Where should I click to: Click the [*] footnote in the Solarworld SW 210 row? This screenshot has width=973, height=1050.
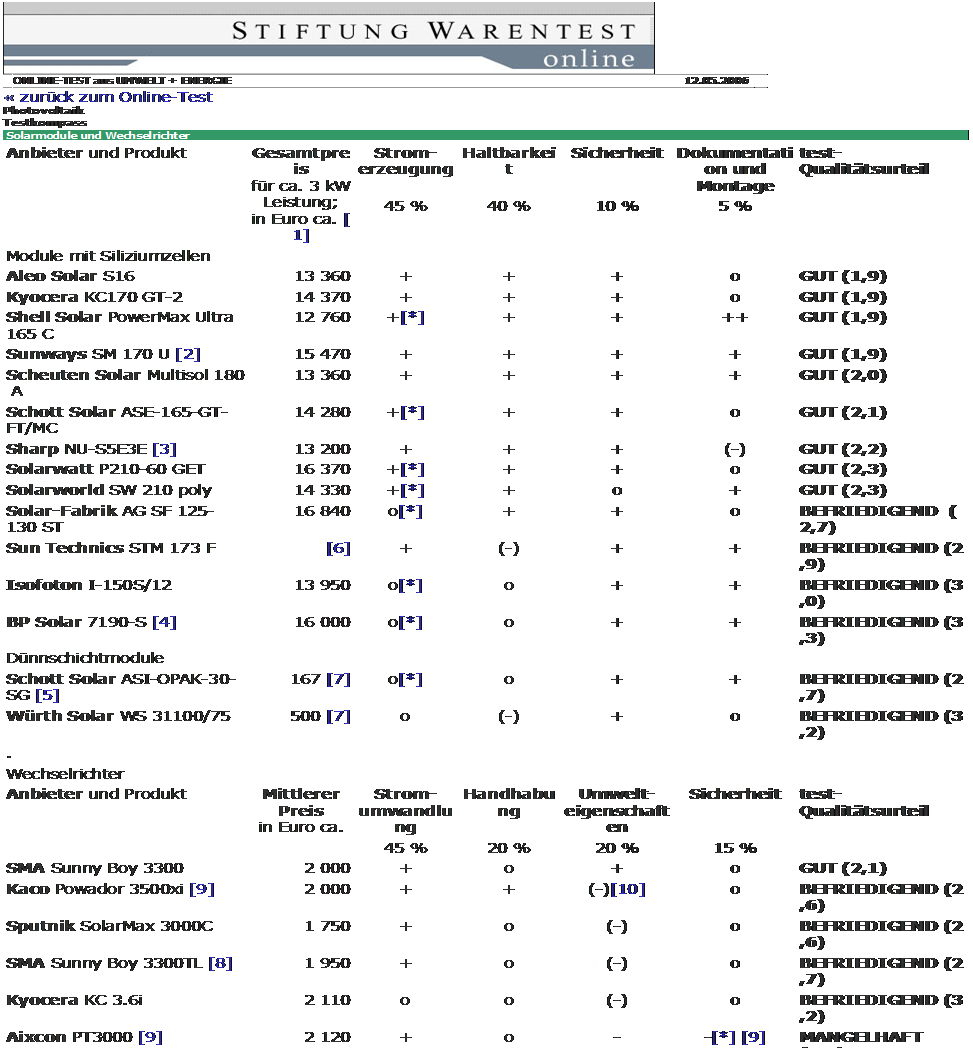tap(412, 490)
